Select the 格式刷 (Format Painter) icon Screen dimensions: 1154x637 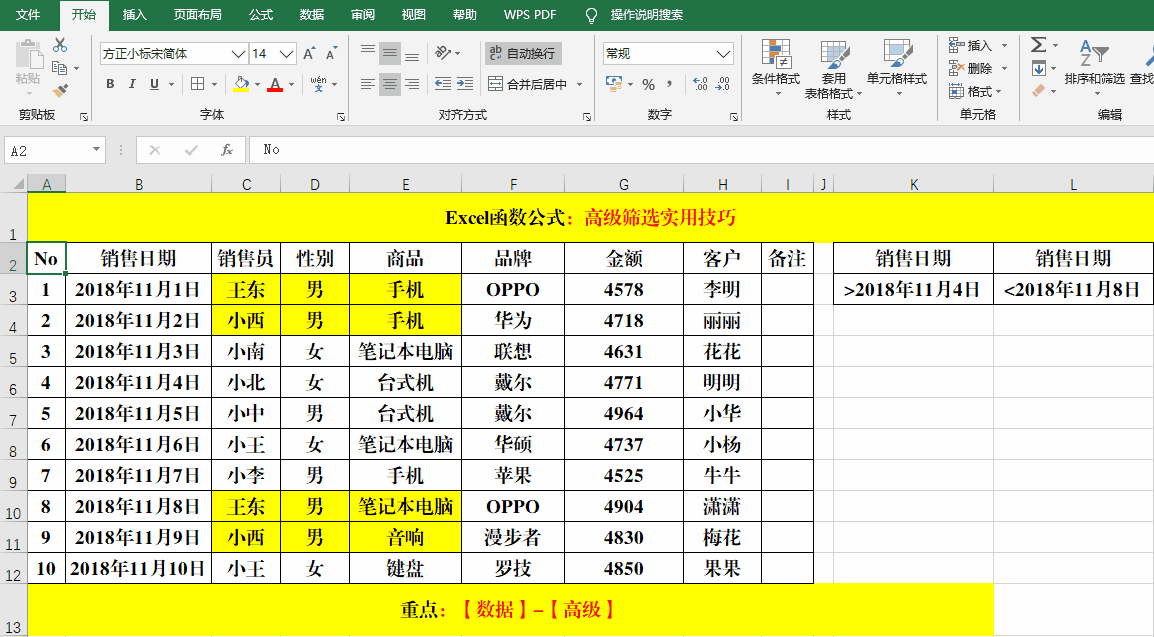[x=60, y=89]
